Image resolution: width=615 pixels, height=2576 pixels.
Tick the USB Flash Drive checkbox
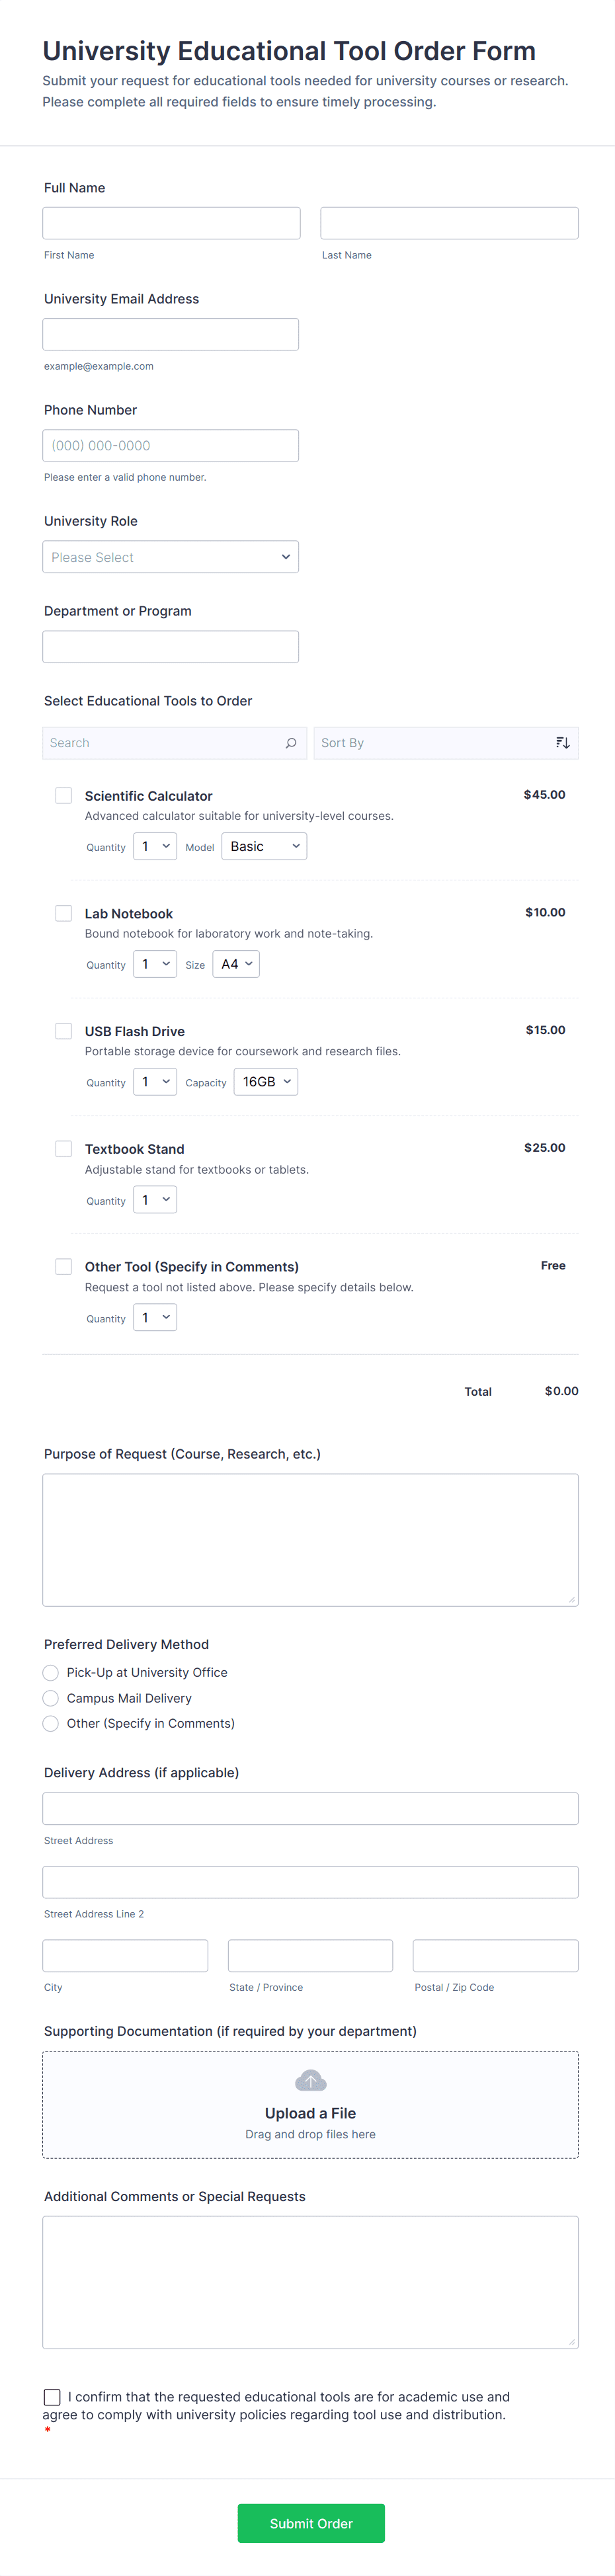[x=64, y=1031]
